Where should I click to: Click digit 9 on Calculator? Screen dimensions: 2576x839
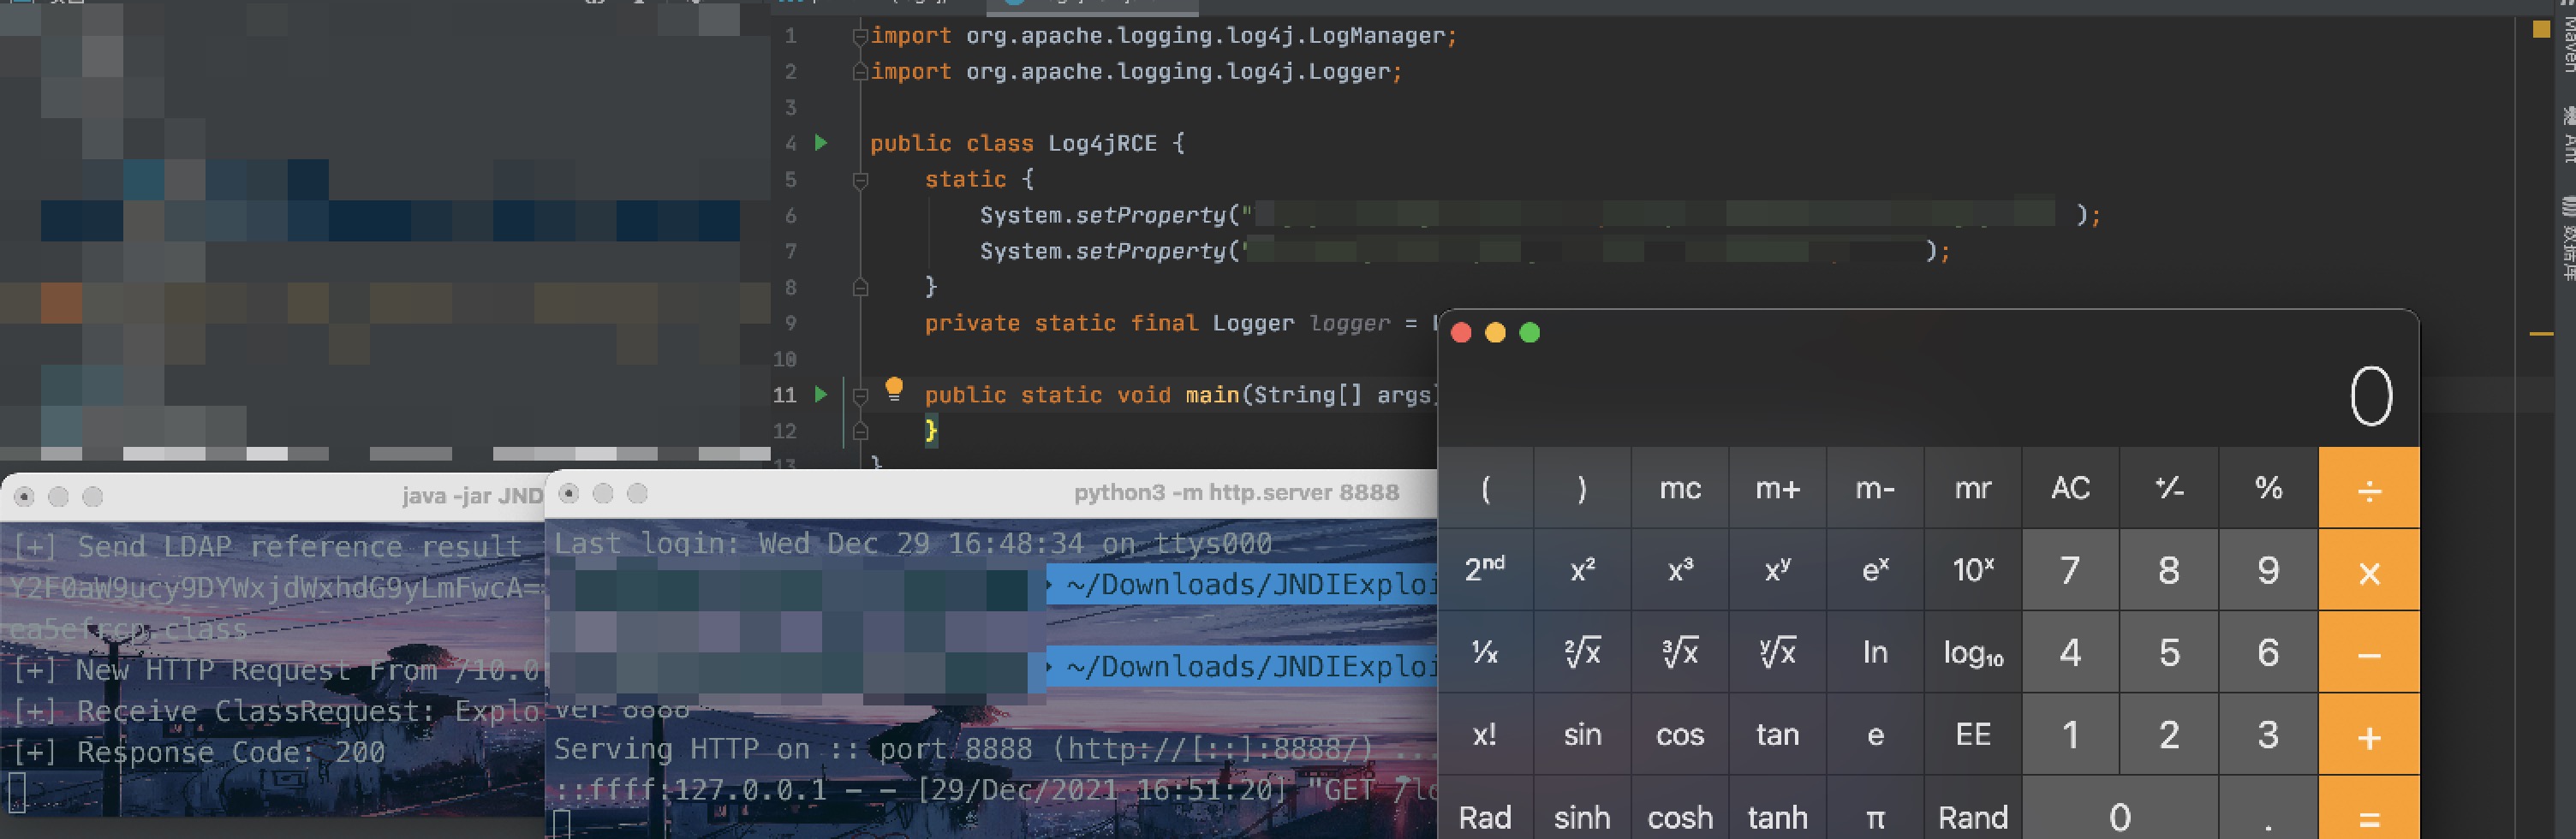[x=2268, y=570]
